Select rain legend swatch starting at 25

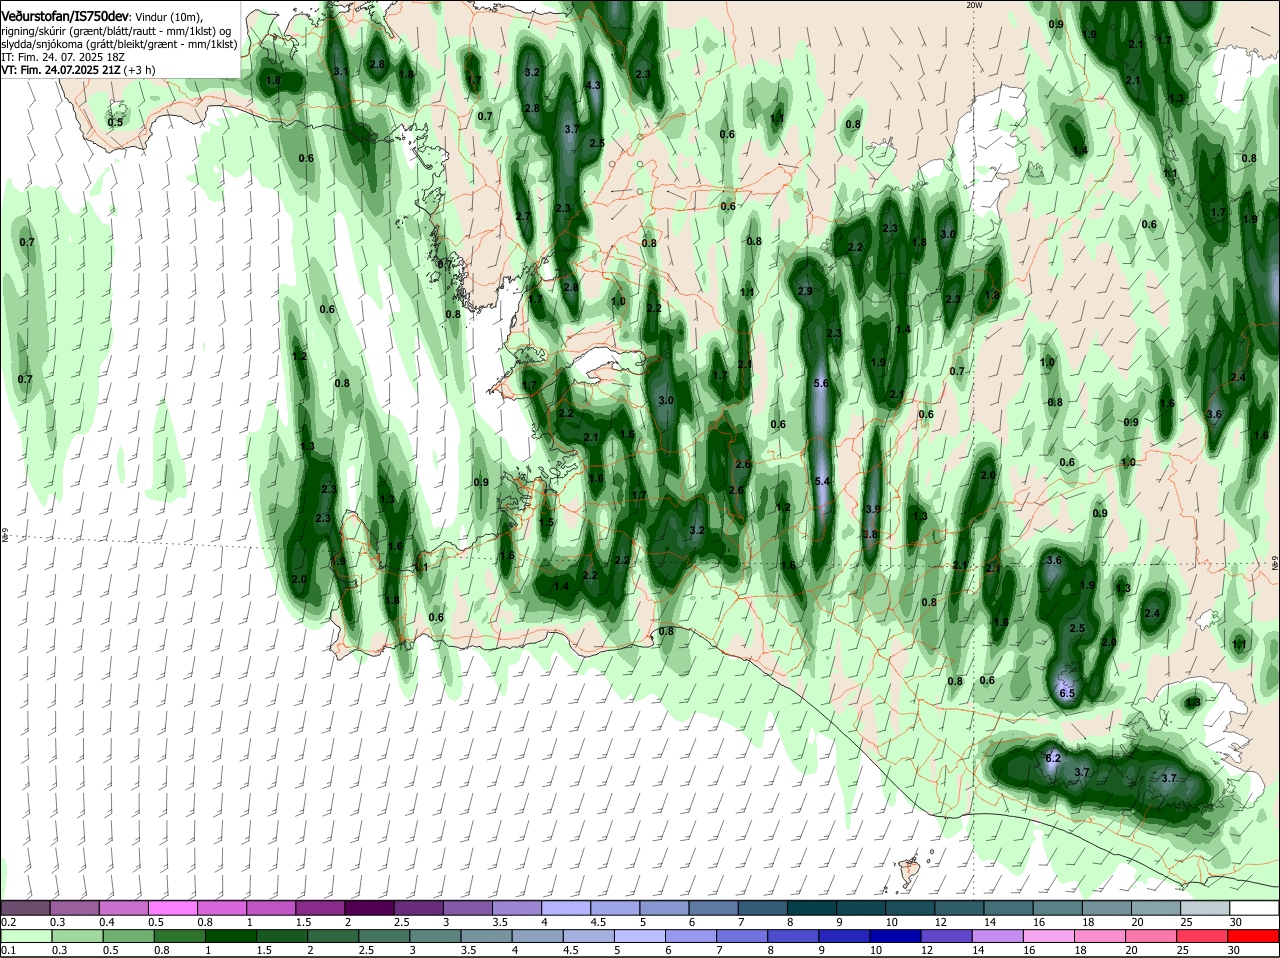coord(1204,936)
